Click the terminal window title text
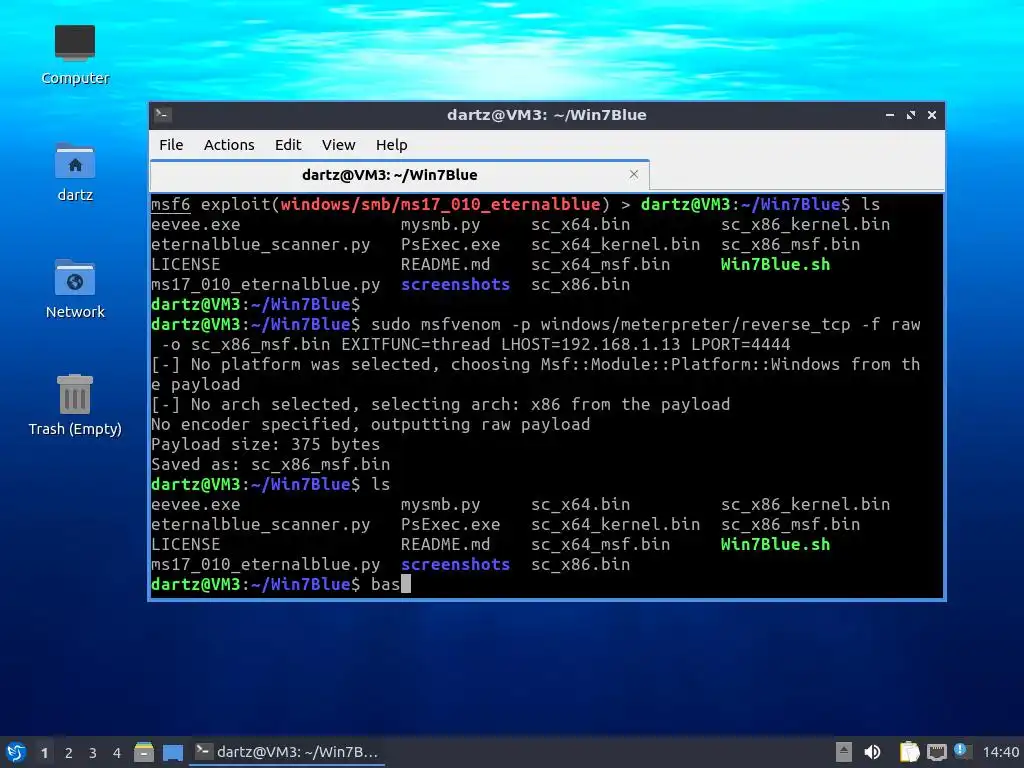This screenshot has width=1024, height=768. tap(547, 115)
